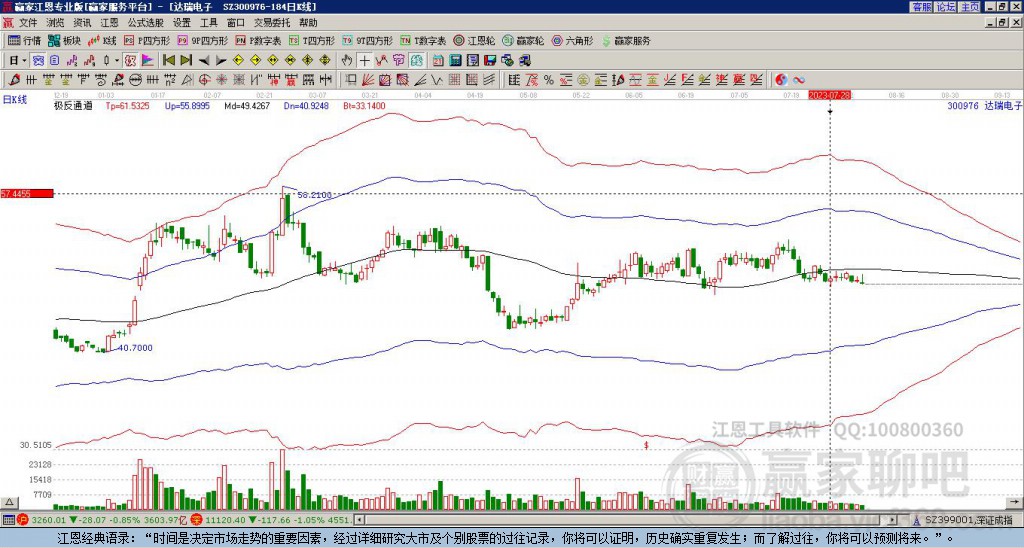Click the blue-red infinity wave icon
The image size is (1024, 548).
pyautogui.click(x=799, y=80)
